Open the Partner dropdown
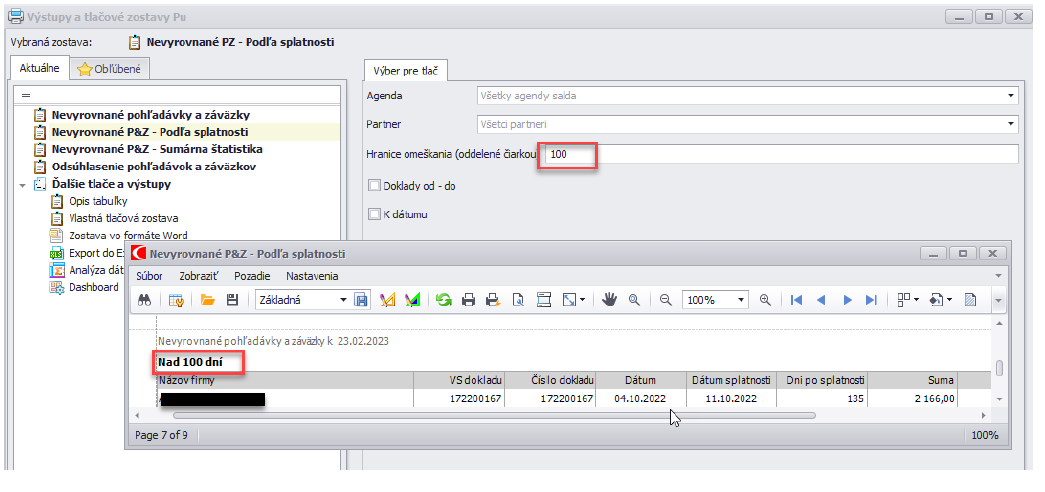The width and height of the screenshot is (1045, 492). point(1010,125)
